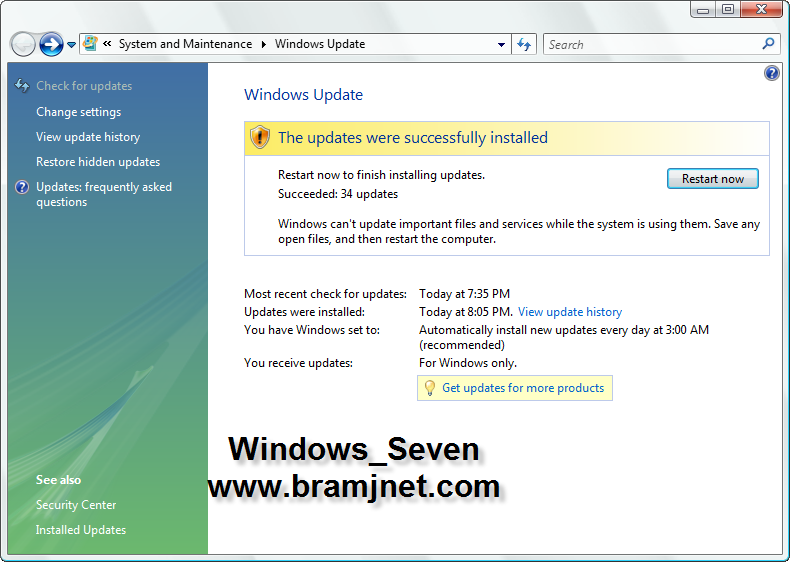The width and height of the screenshot is (790, 562).
Task: Click the Check for updates arrows icon
Action: coord(22,85)
